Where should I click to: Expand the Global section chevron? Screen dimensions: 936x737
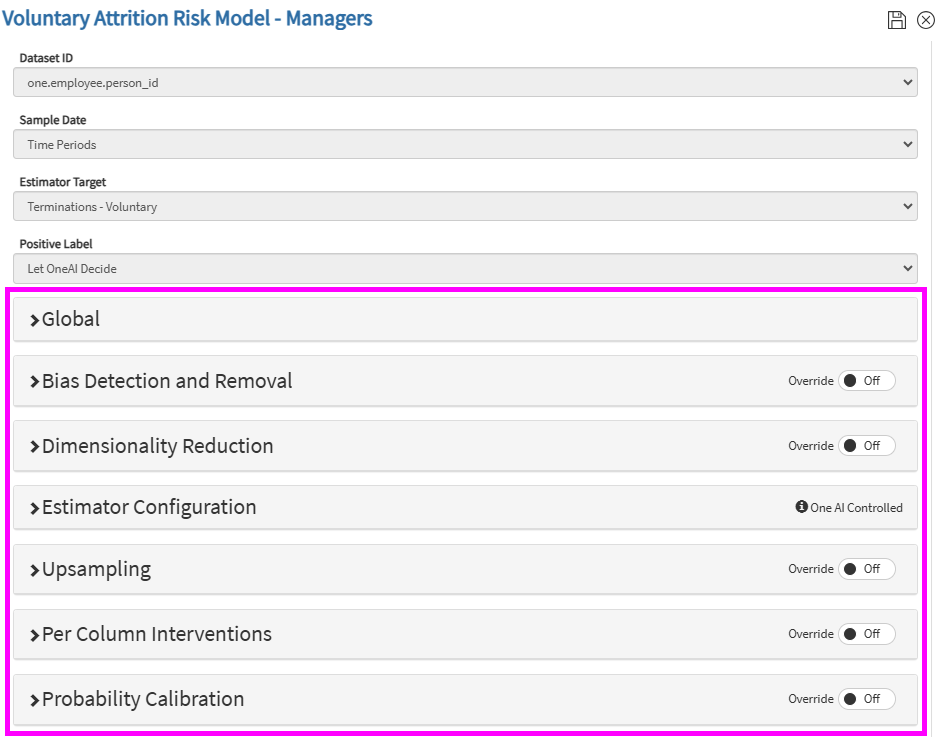coord(35,320)
